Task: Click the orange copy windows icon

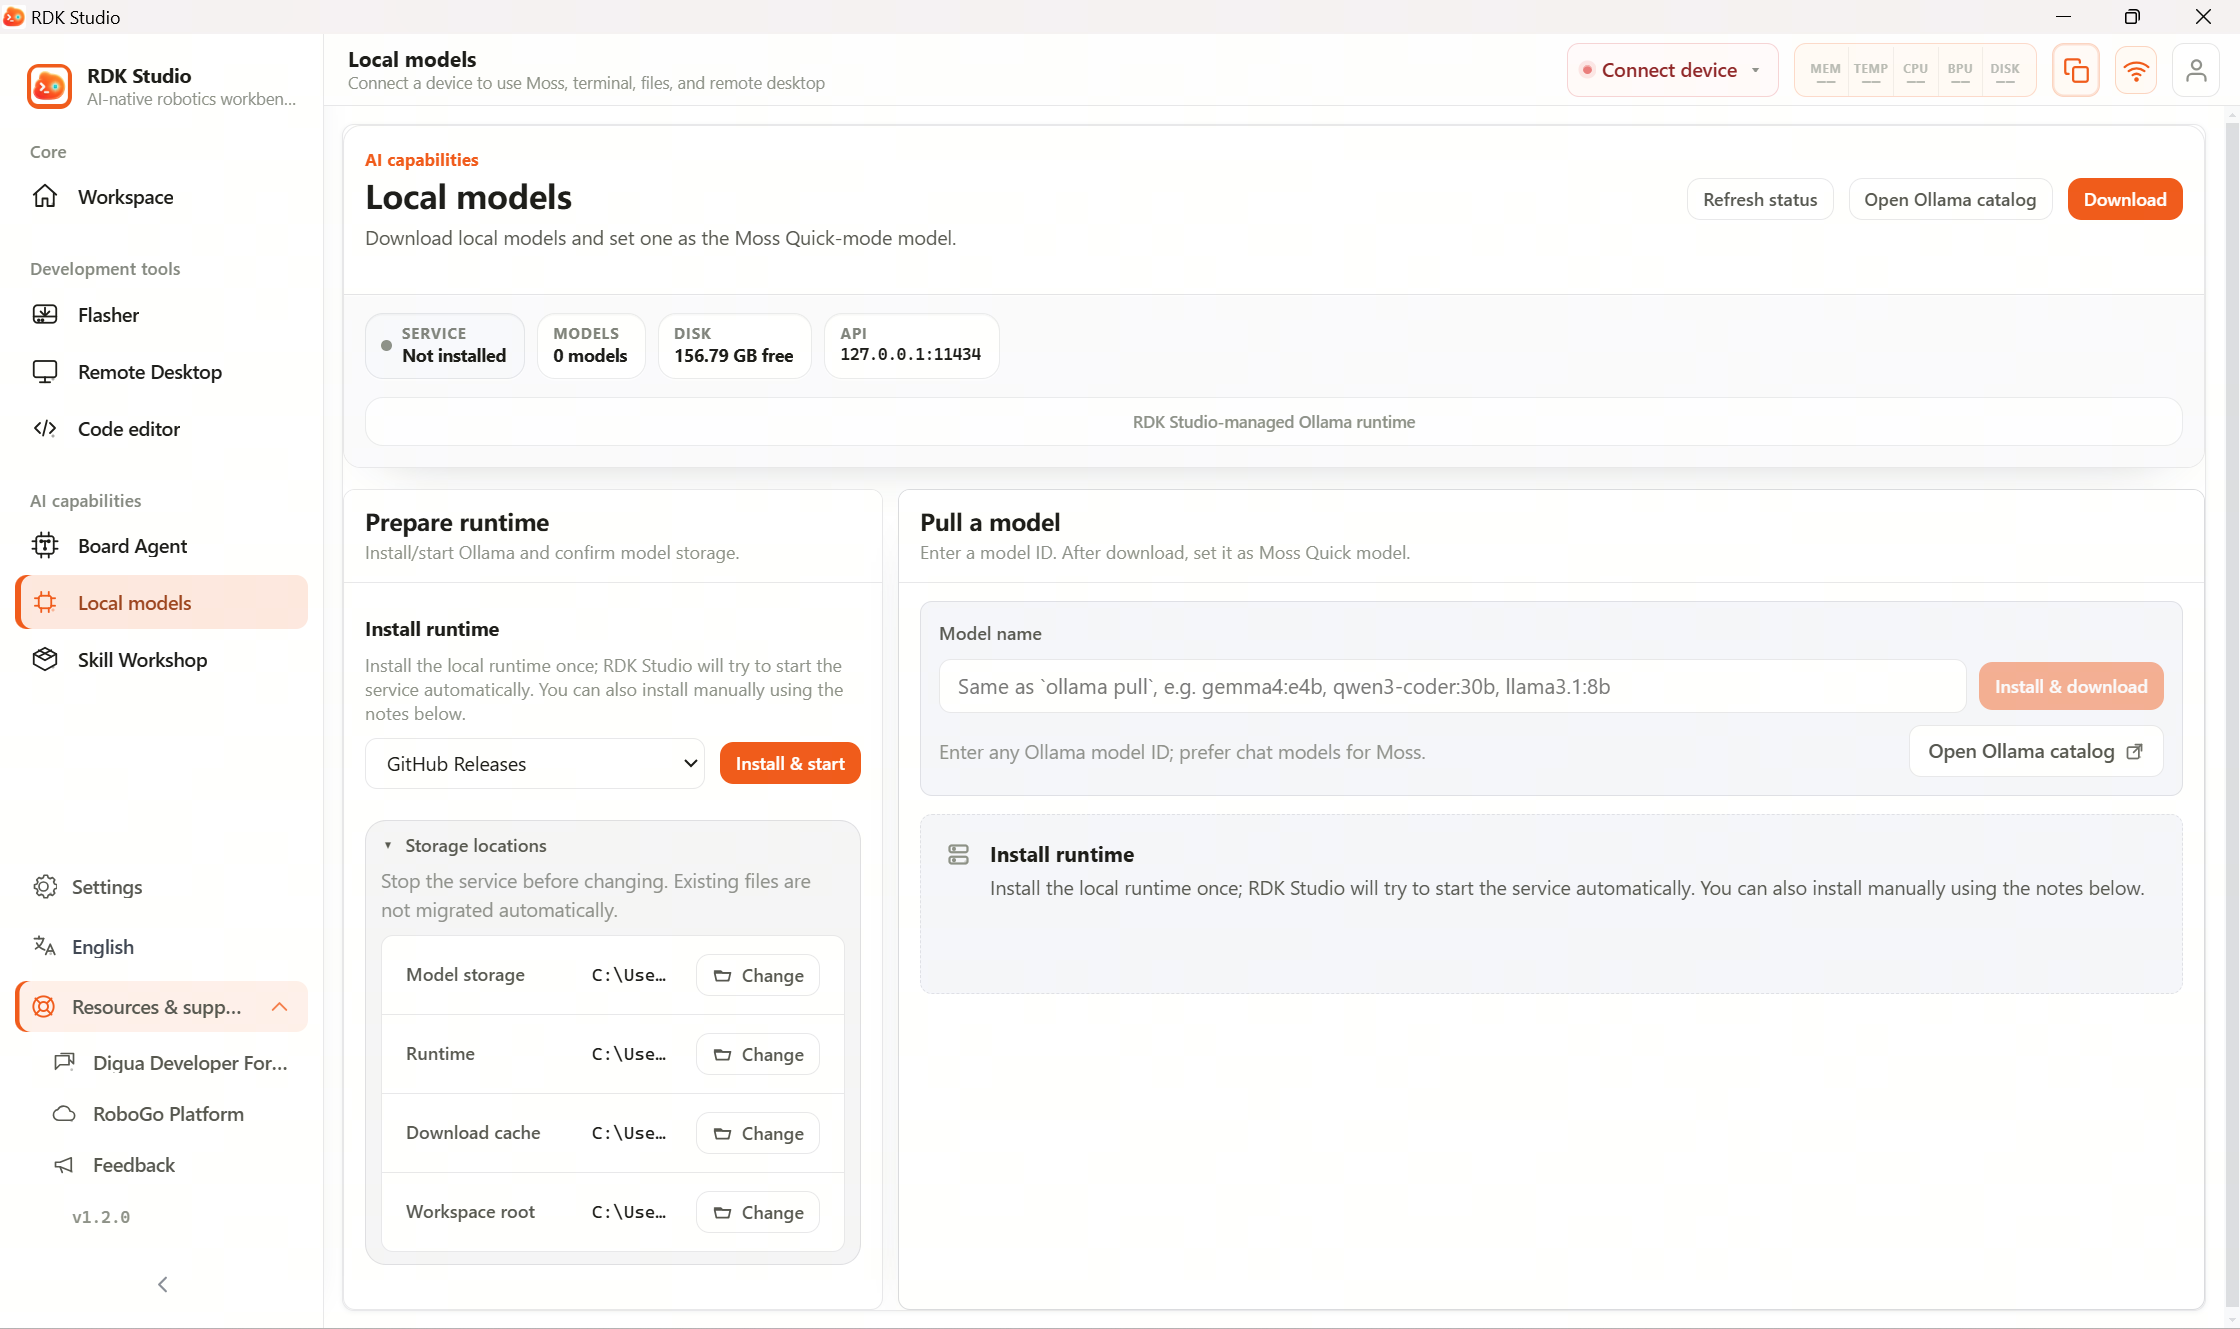Action: tap(2076, 70)
